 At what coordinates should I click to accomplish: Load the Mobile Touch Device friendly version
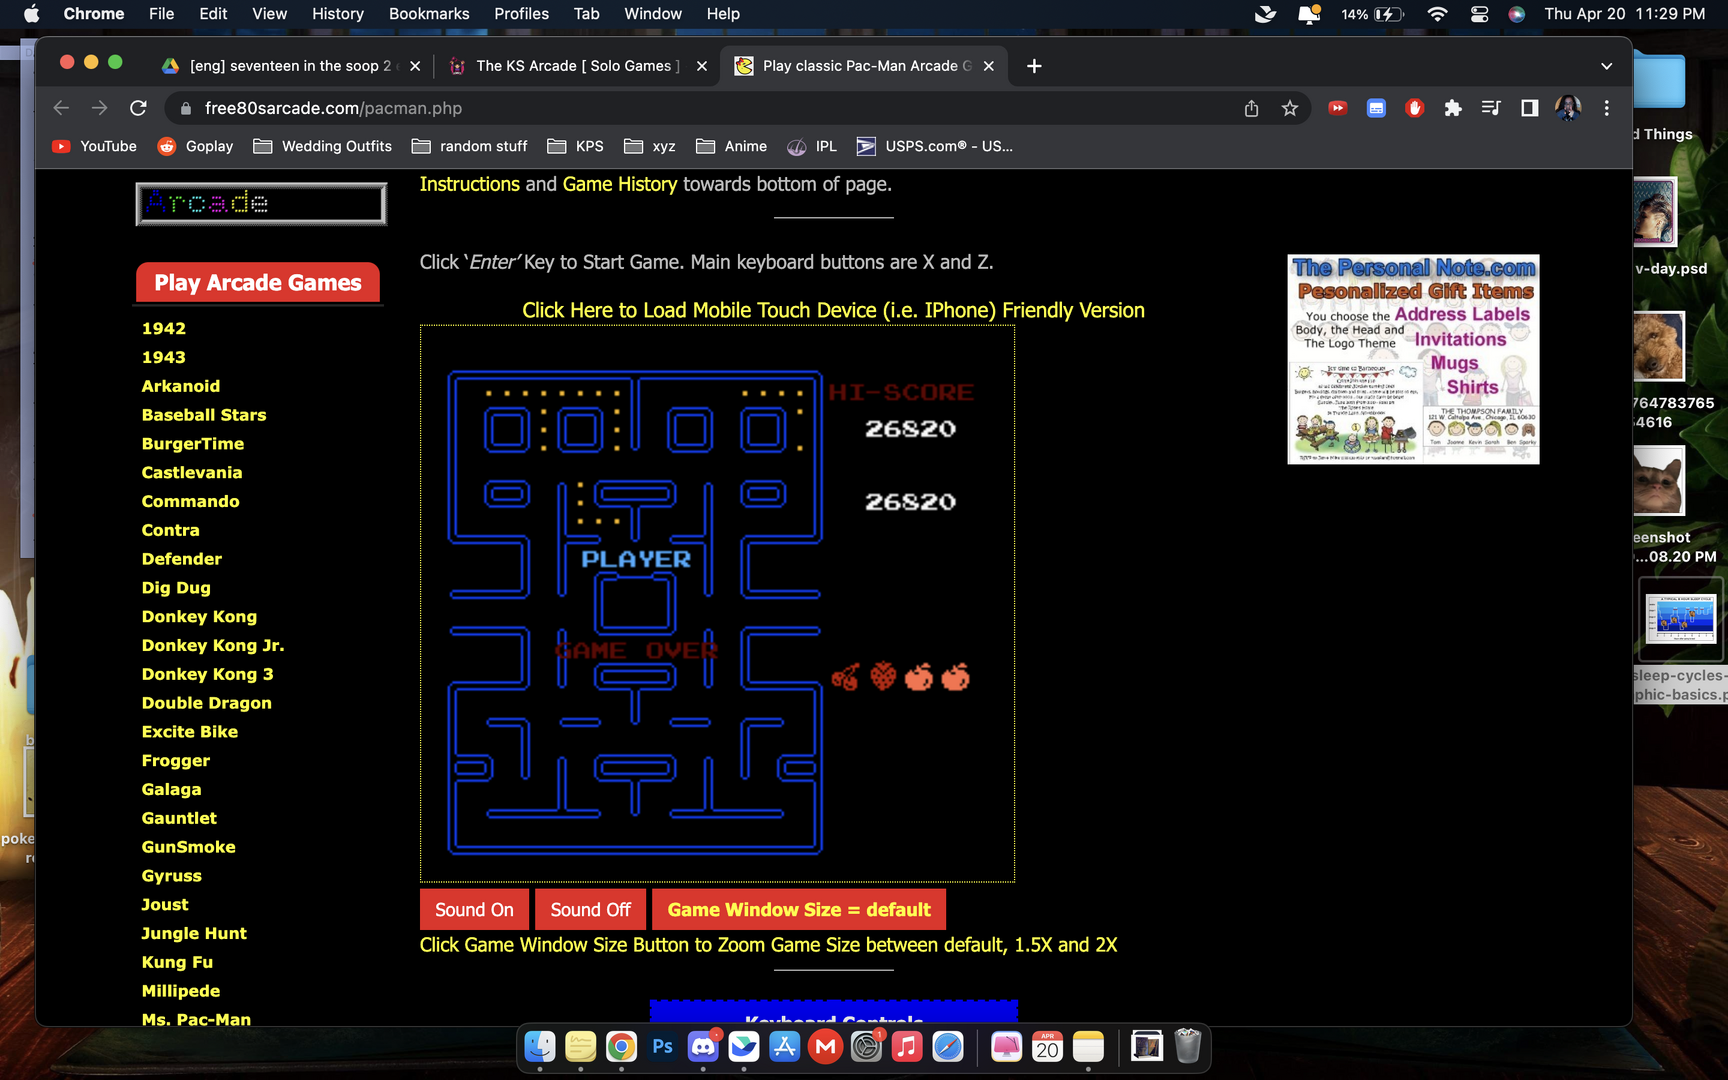click(x=833, y=310)
